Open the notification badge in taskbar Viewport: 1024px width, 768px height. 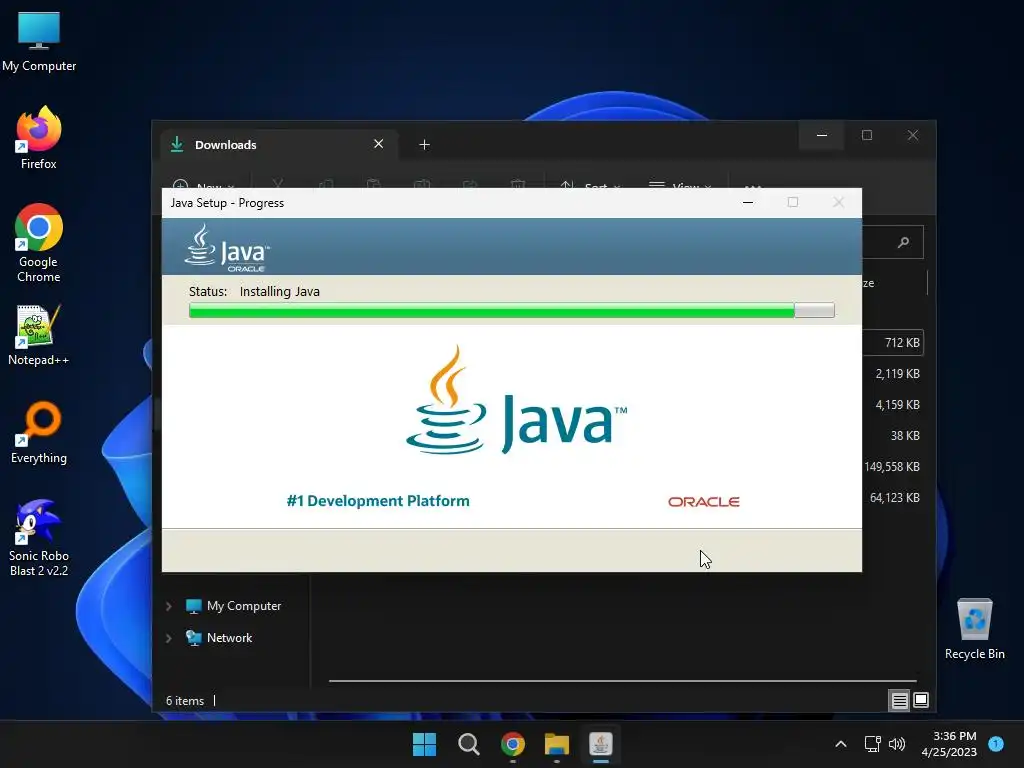996,743
